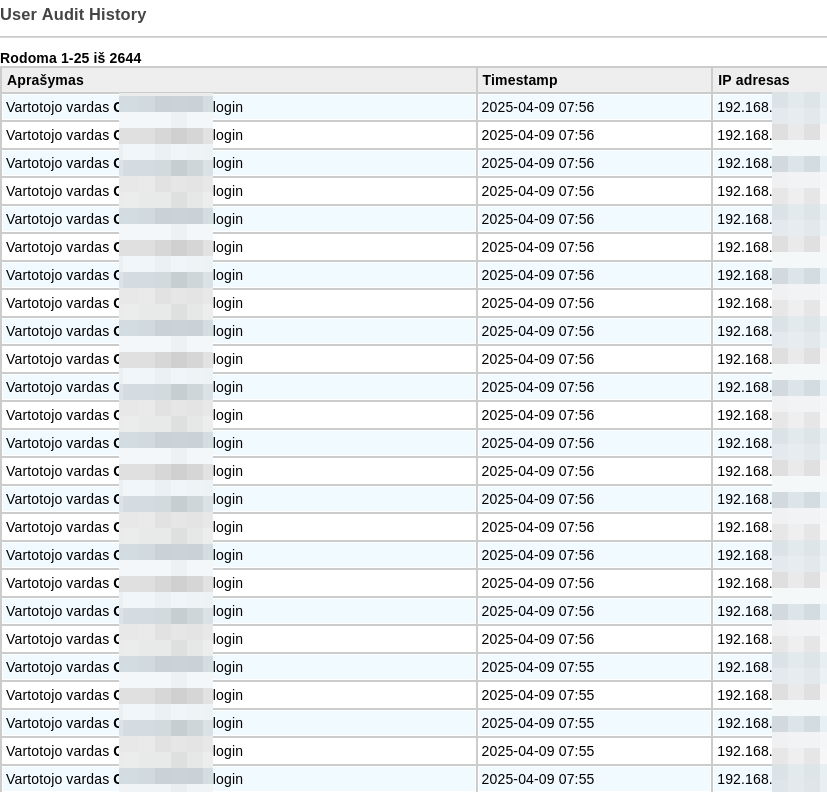Click the Aprašymas column header
The width and height of the screenshot is (827, 792).
[x=45, y=80]
